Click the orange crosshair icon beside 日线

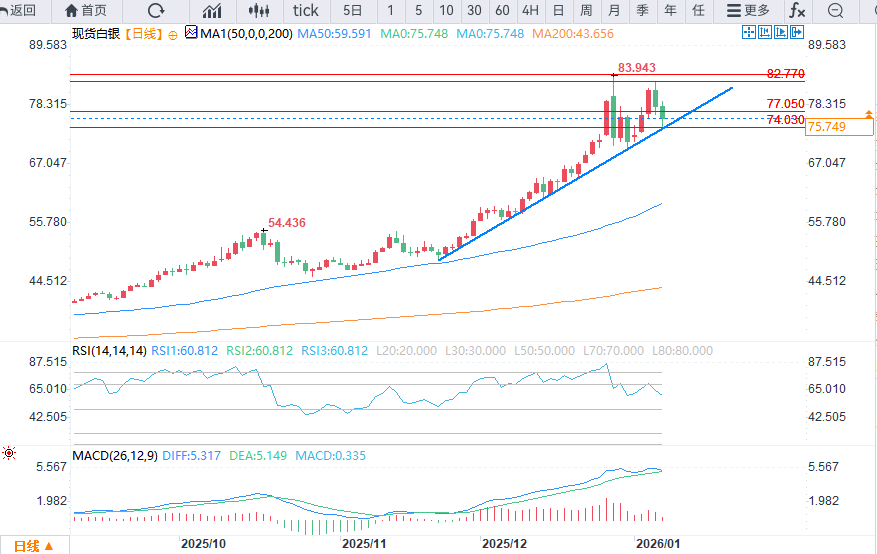pos(173,35)
